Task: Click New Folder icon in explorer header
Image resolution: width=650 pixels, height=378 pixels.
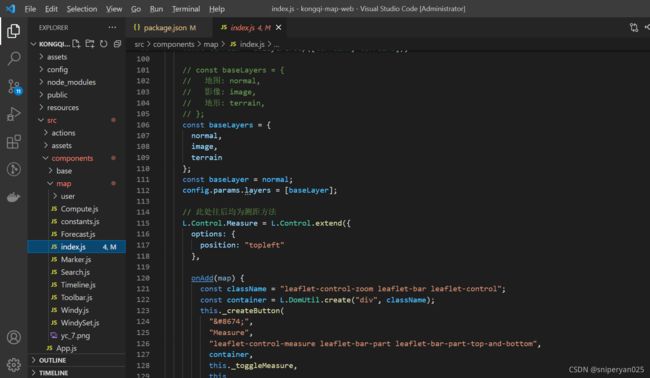Action: 90,44
